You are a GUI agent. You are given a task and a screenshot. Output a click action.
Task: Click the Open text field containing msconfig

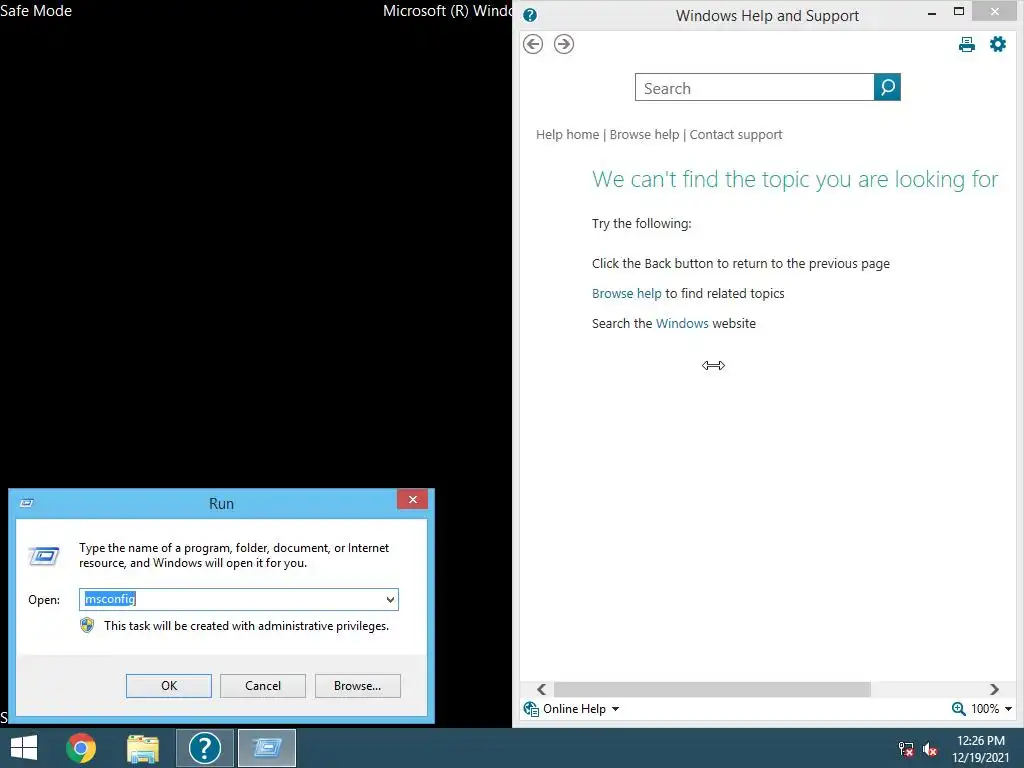(x=232, y=600)
